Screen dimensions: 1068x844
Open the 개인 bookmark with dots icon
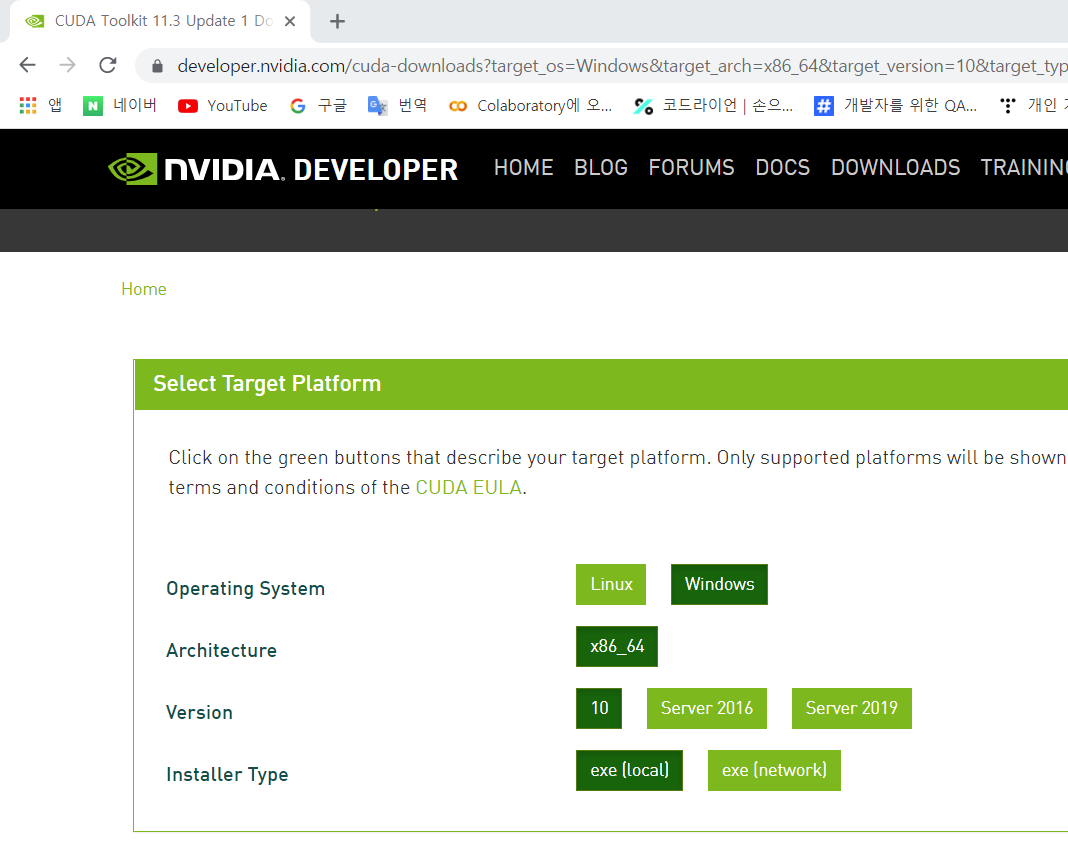point(1033,106)
